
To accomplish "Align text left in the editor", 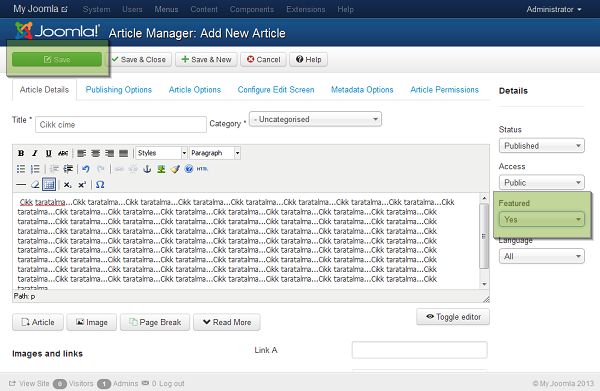I will (x=82, y=153).
